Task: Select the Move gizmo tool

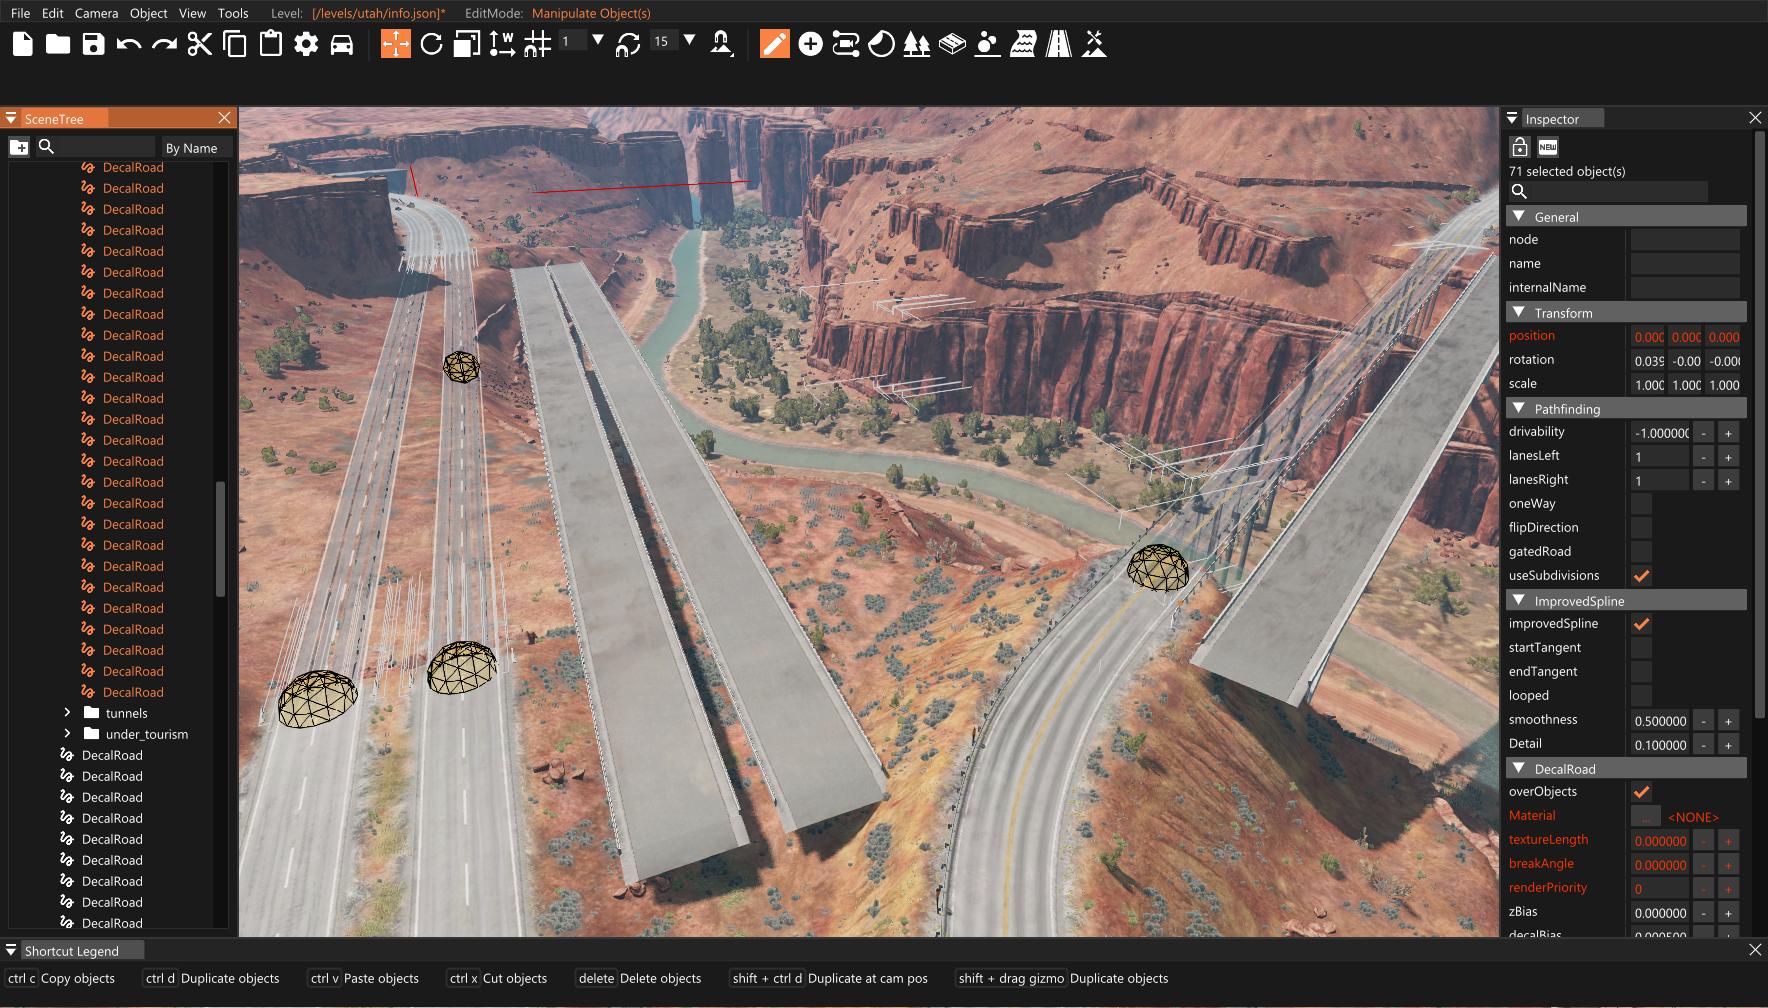Action: tap(396, 44)
